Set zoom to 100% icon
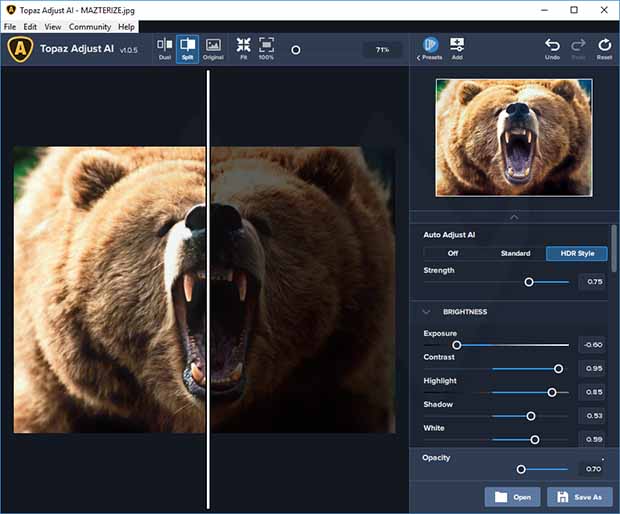620x514 pixels. coord(266,48)
